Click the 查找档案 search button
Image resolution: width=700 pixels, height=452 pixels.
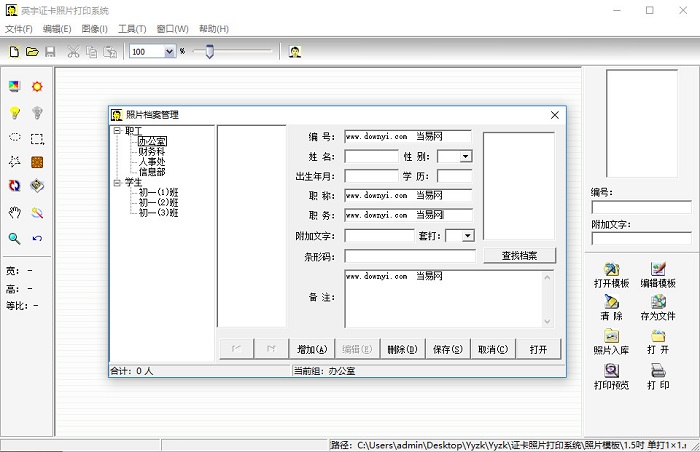[x=519, y=256]
